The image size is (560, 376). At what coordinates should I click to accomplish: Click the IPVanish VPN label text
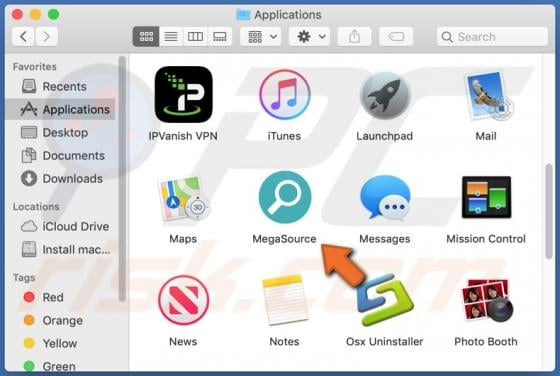pos(183,136)
